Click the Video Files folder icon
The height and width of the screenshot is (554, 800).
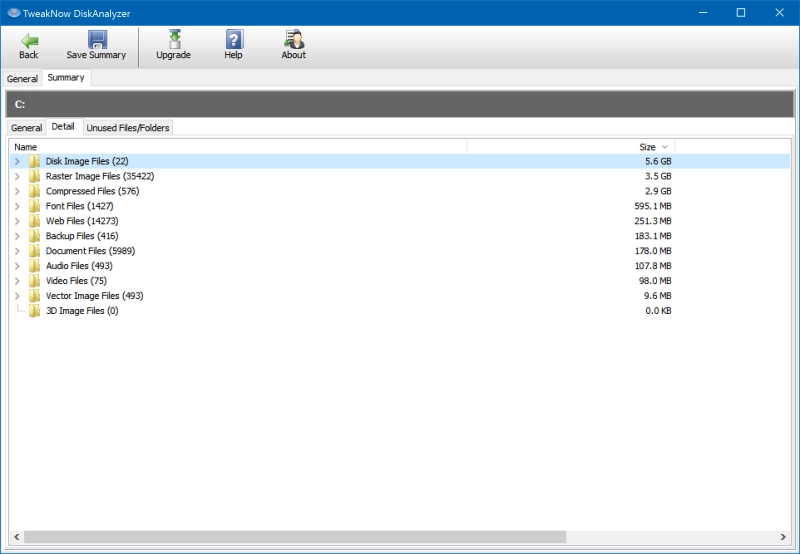pyautogui.click(x=34, y=281)
